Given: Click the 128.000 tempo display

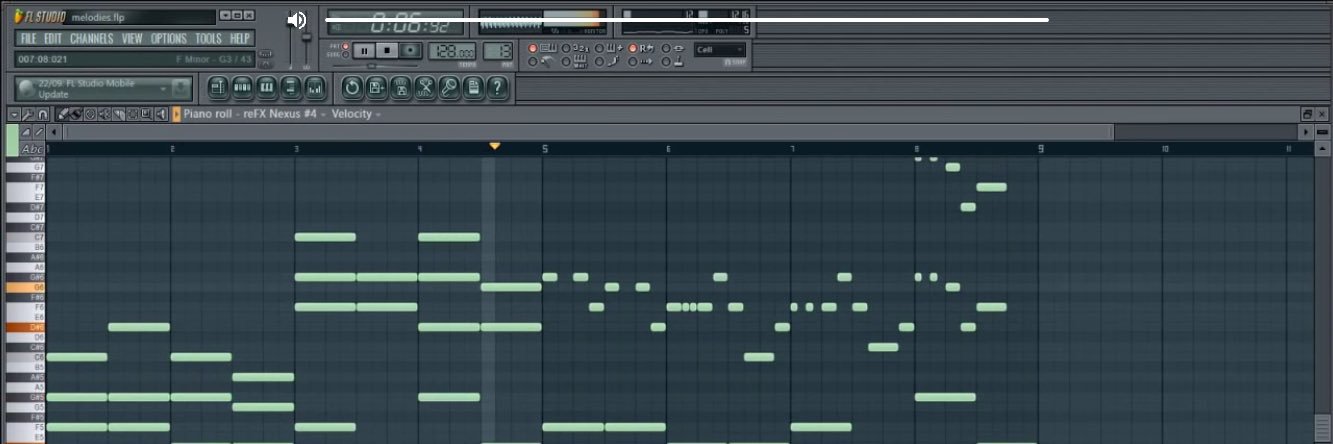Looking at the screenshot, I should click(452, 51).
